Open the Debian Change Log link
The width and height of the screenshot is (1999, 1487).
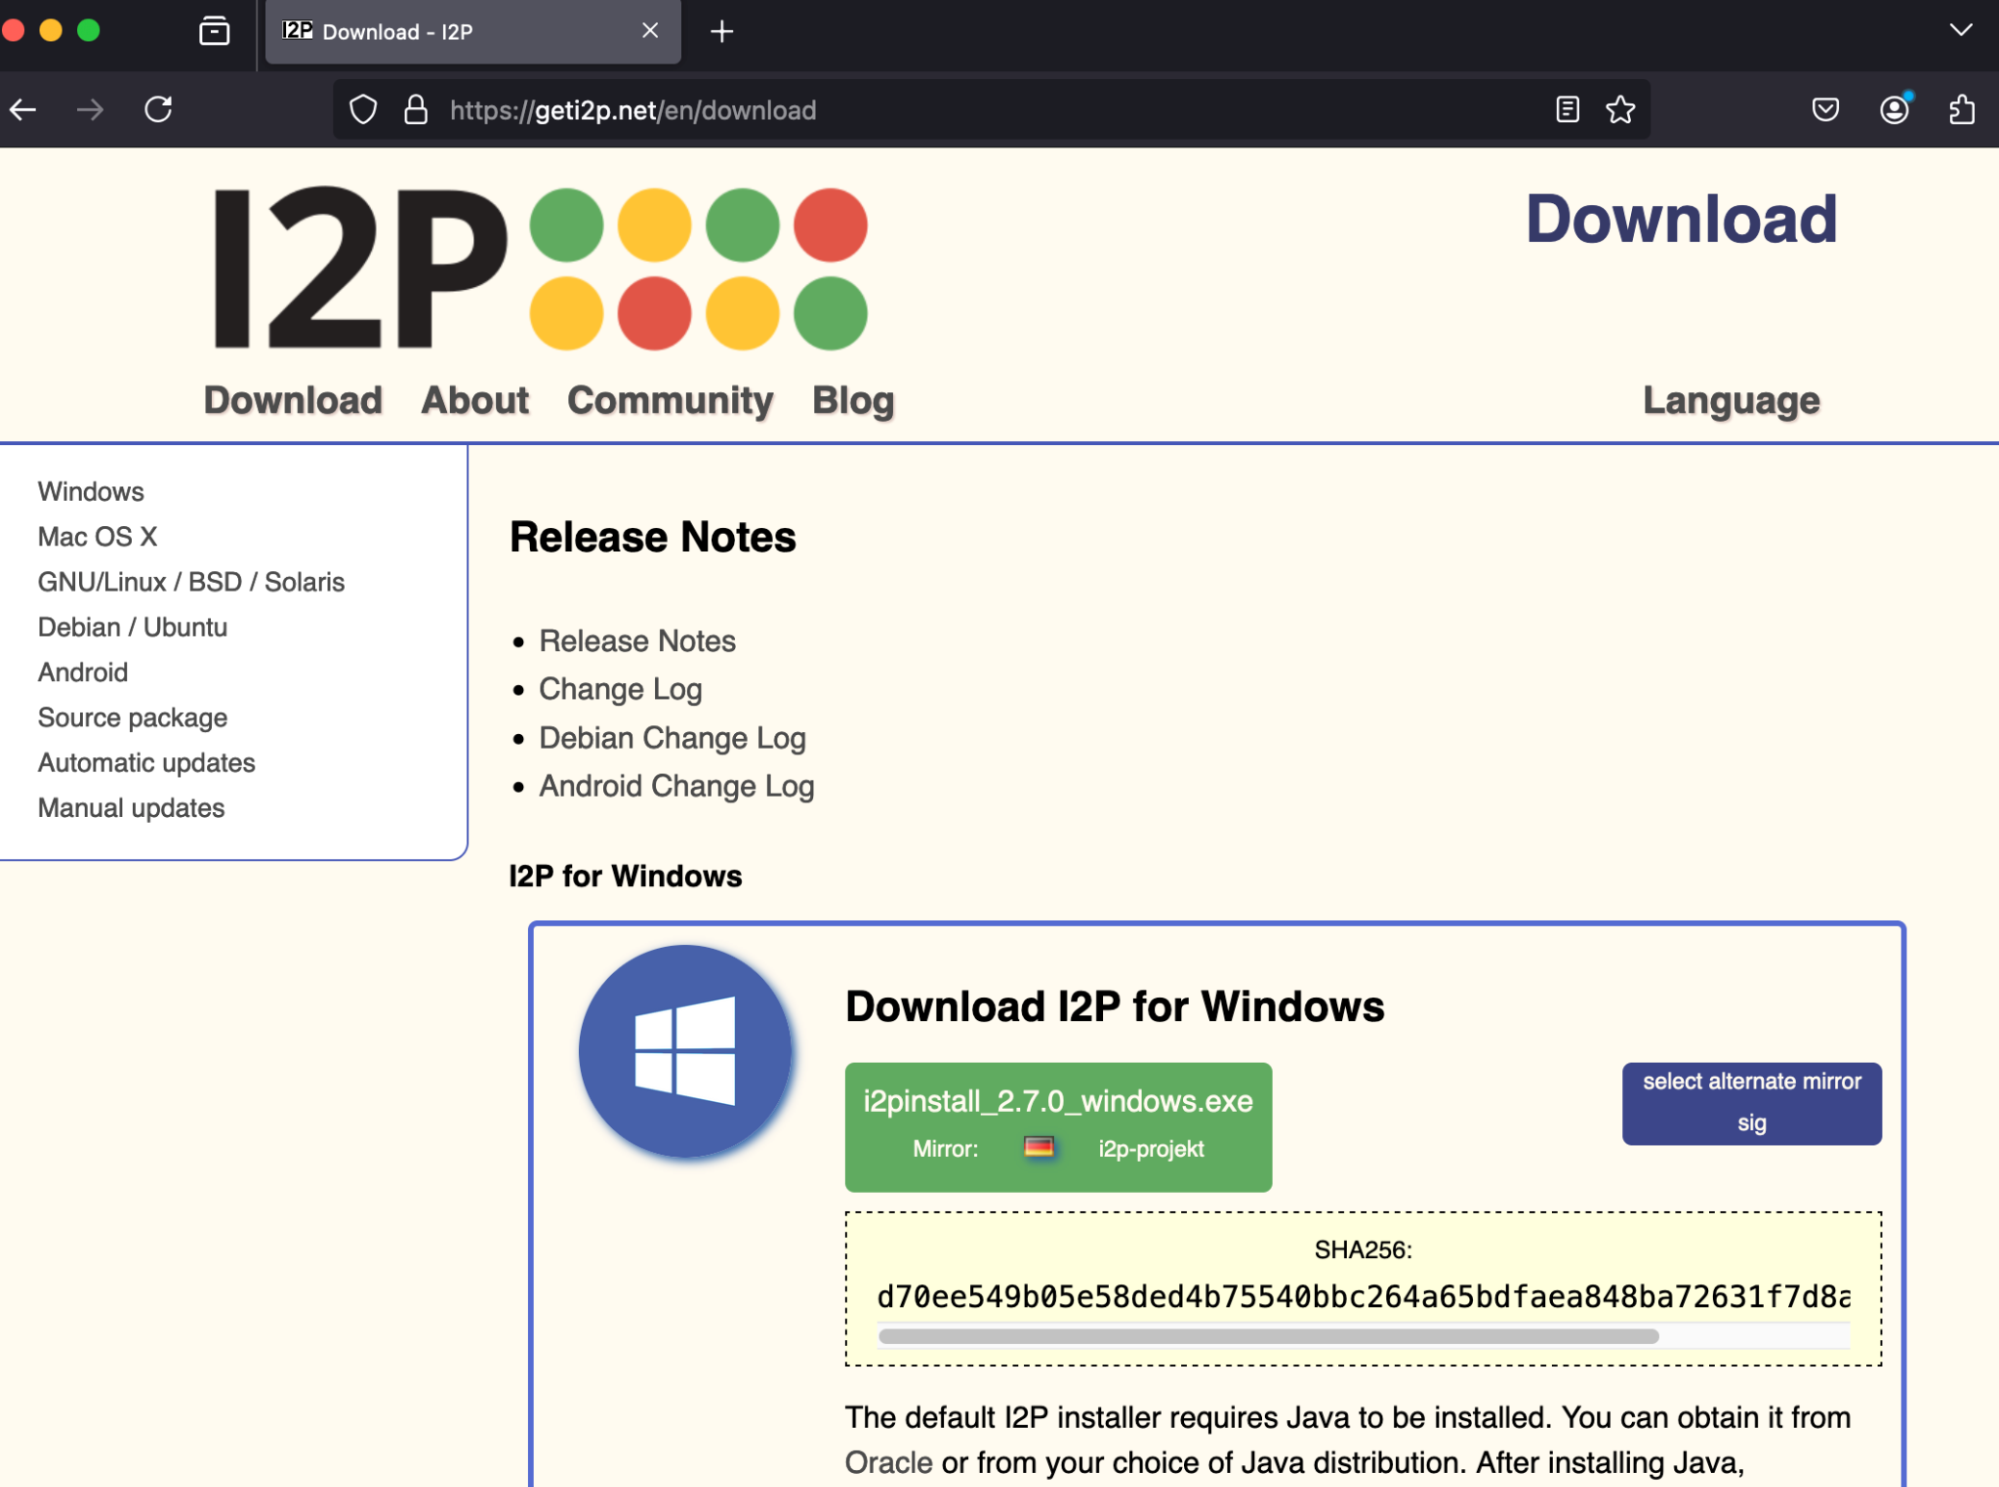coord(672,738)
